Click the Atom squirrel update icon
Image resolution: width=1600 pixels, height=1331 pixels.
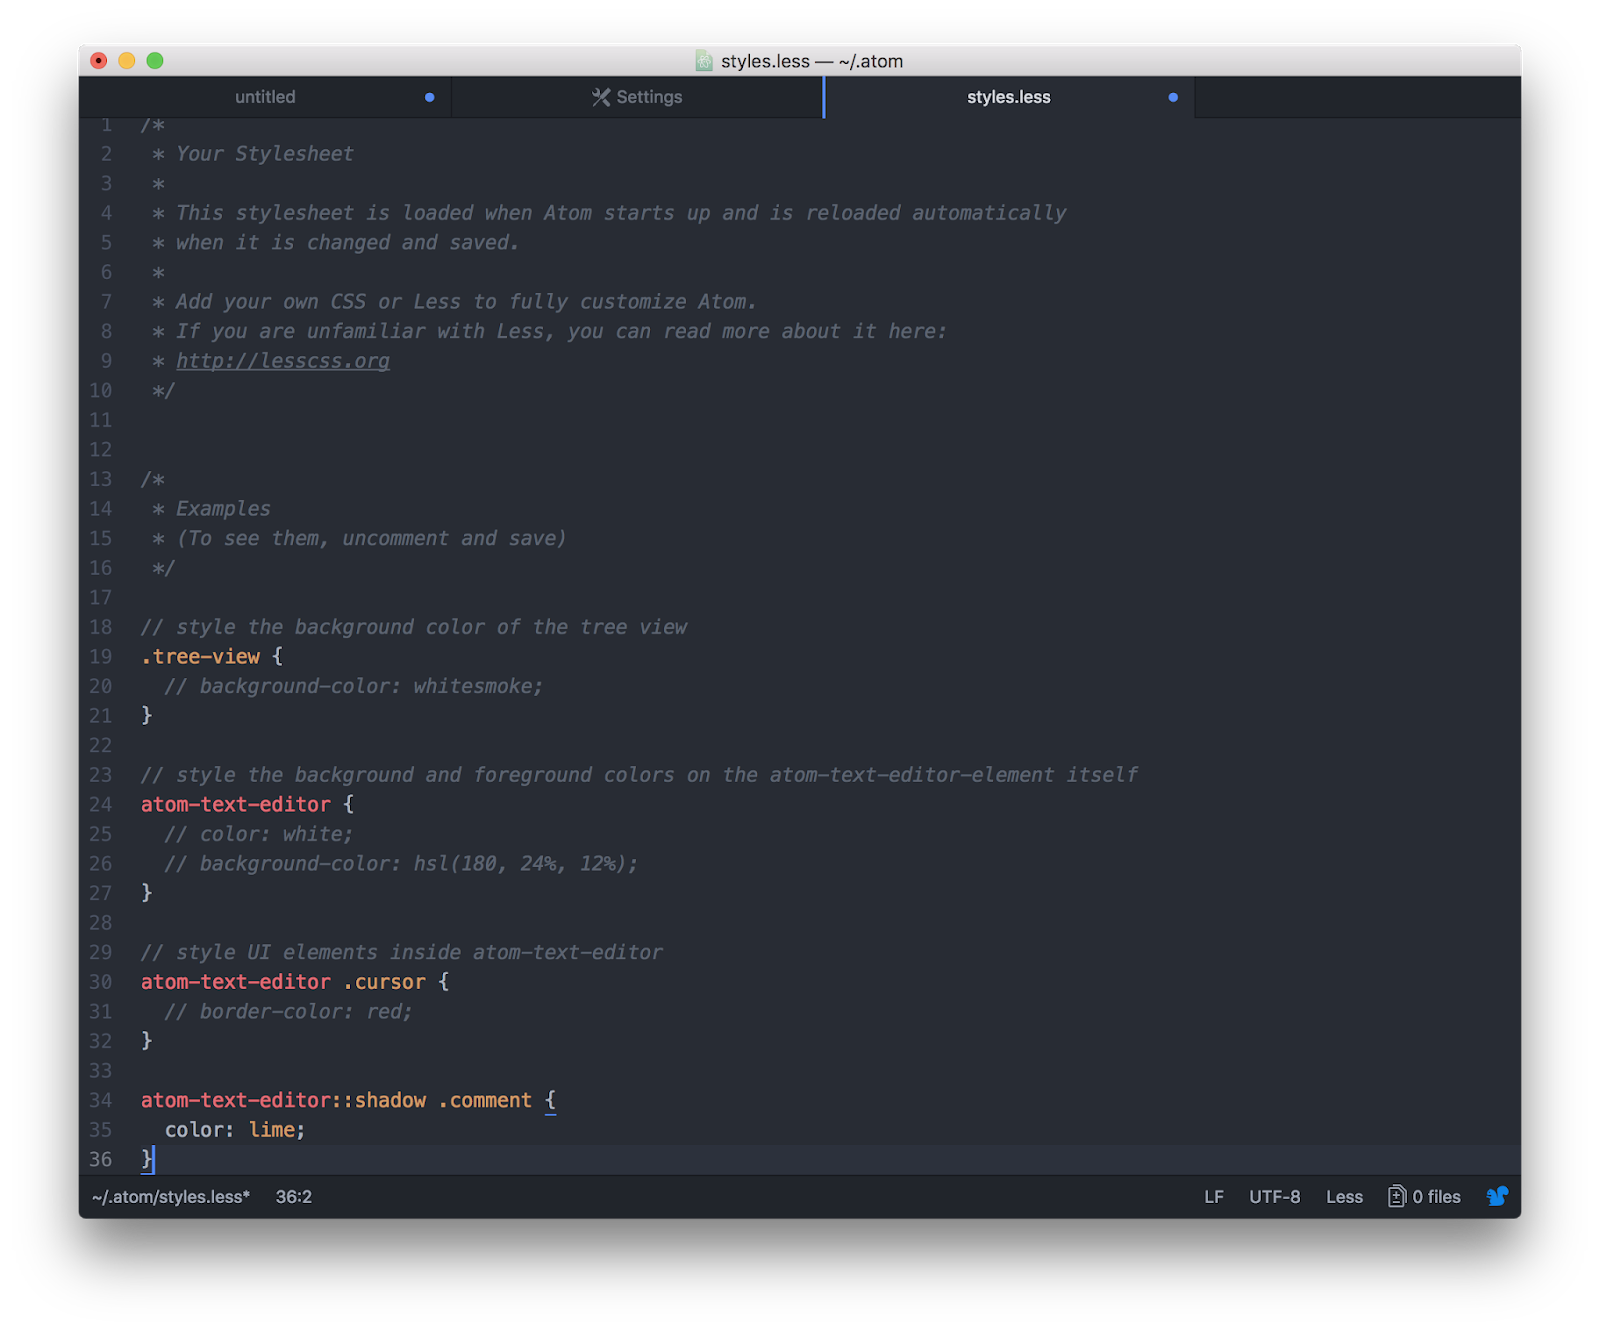click(x=1497, y=1196)
